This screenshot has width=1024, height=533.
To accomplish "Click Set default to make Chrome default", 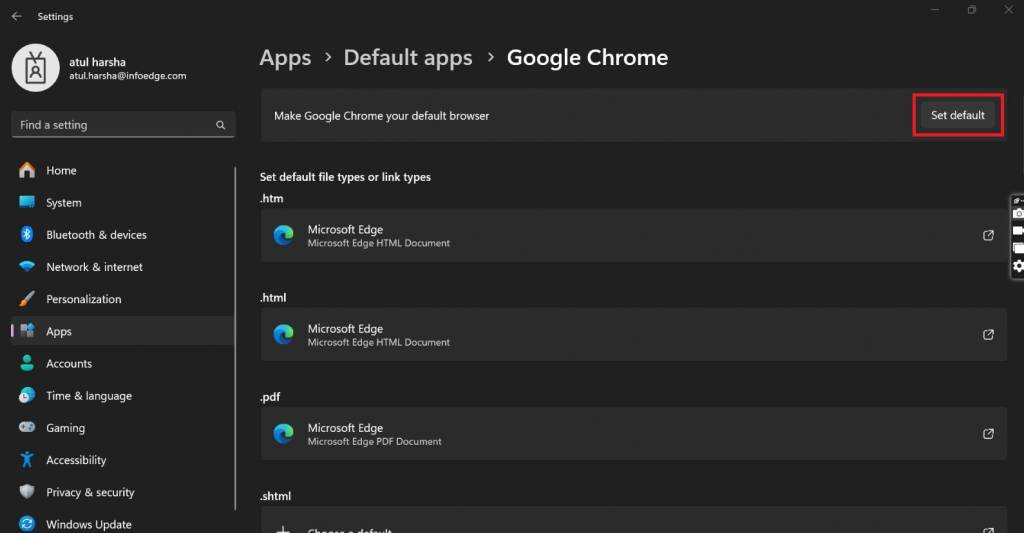I will pyautogui.click(x=957, y=115).
